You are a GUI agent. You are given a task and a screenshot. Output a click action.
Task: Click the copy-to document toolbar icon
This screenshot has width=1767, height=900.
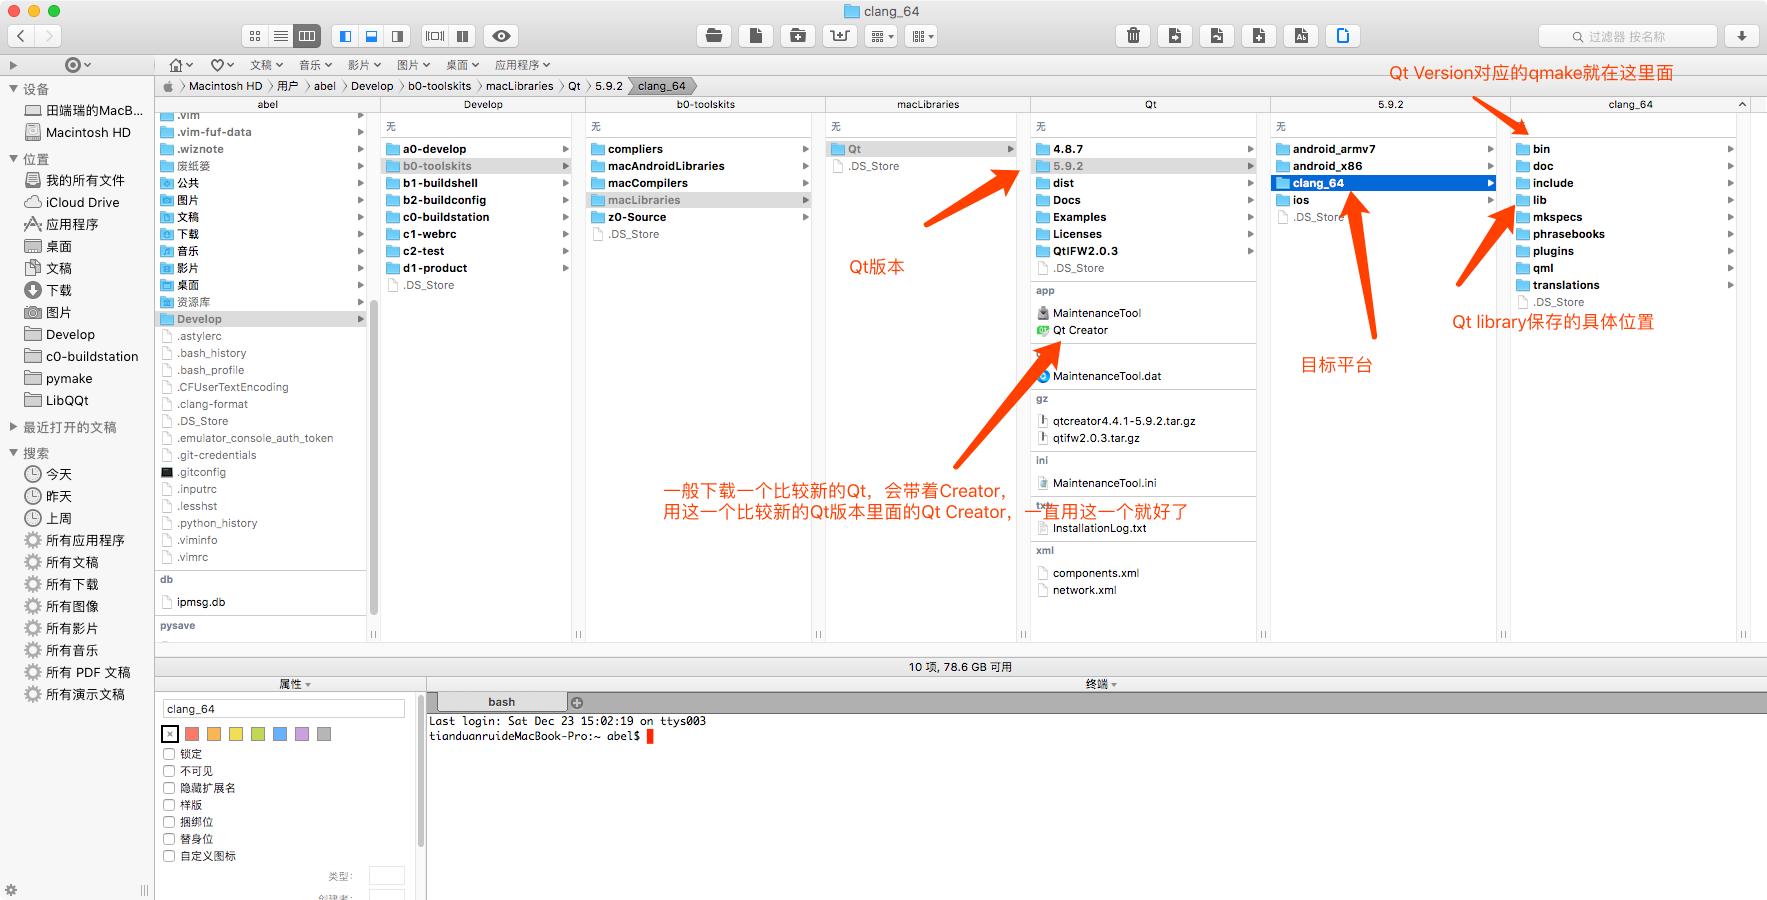click(x=1175, y=36)
